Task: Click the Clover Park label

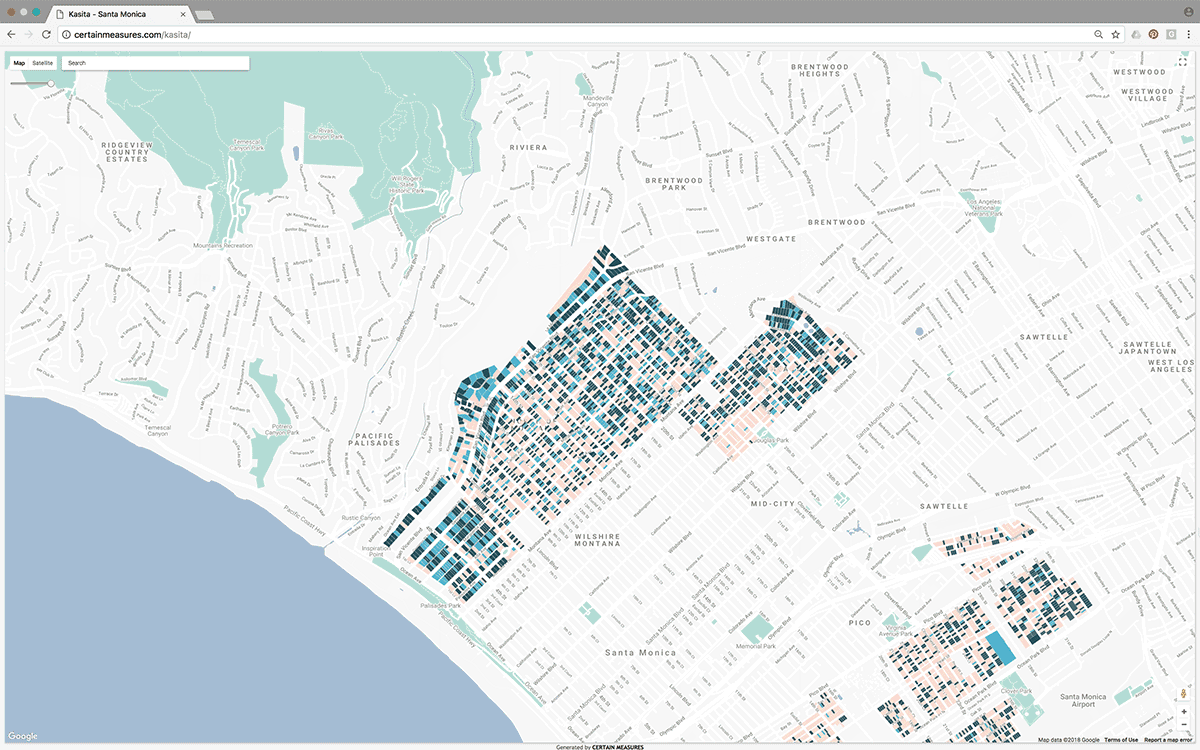Action: [1016, 691]
